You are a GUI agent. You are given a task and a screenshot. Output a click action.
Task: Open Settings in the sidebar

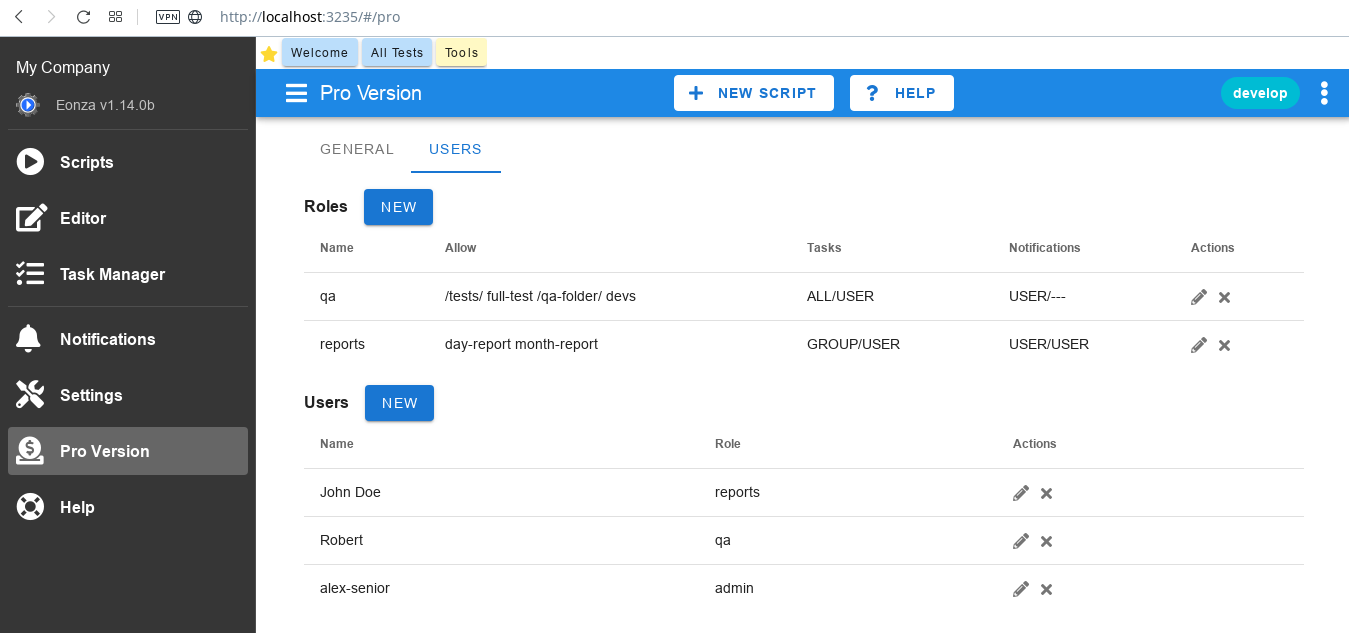click(x=128, y=395)
